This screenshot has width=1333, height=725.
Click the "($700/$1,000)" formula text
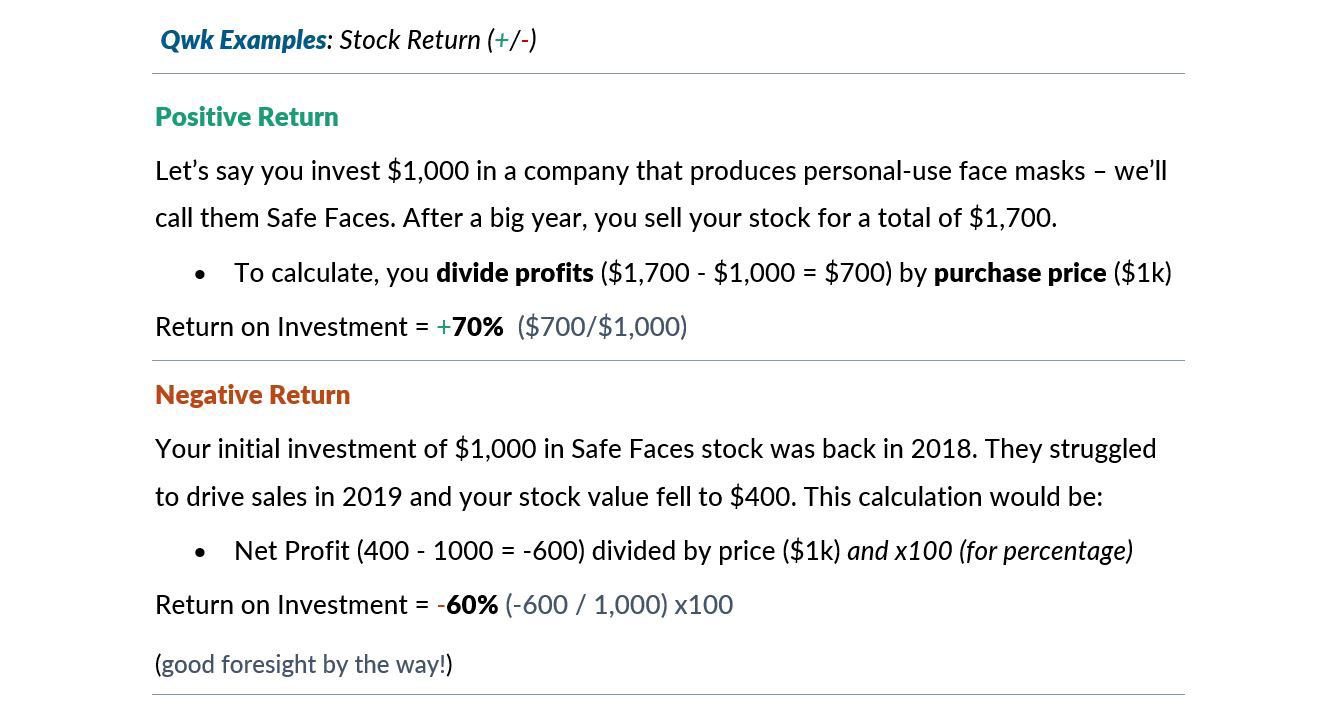(602, 327)
